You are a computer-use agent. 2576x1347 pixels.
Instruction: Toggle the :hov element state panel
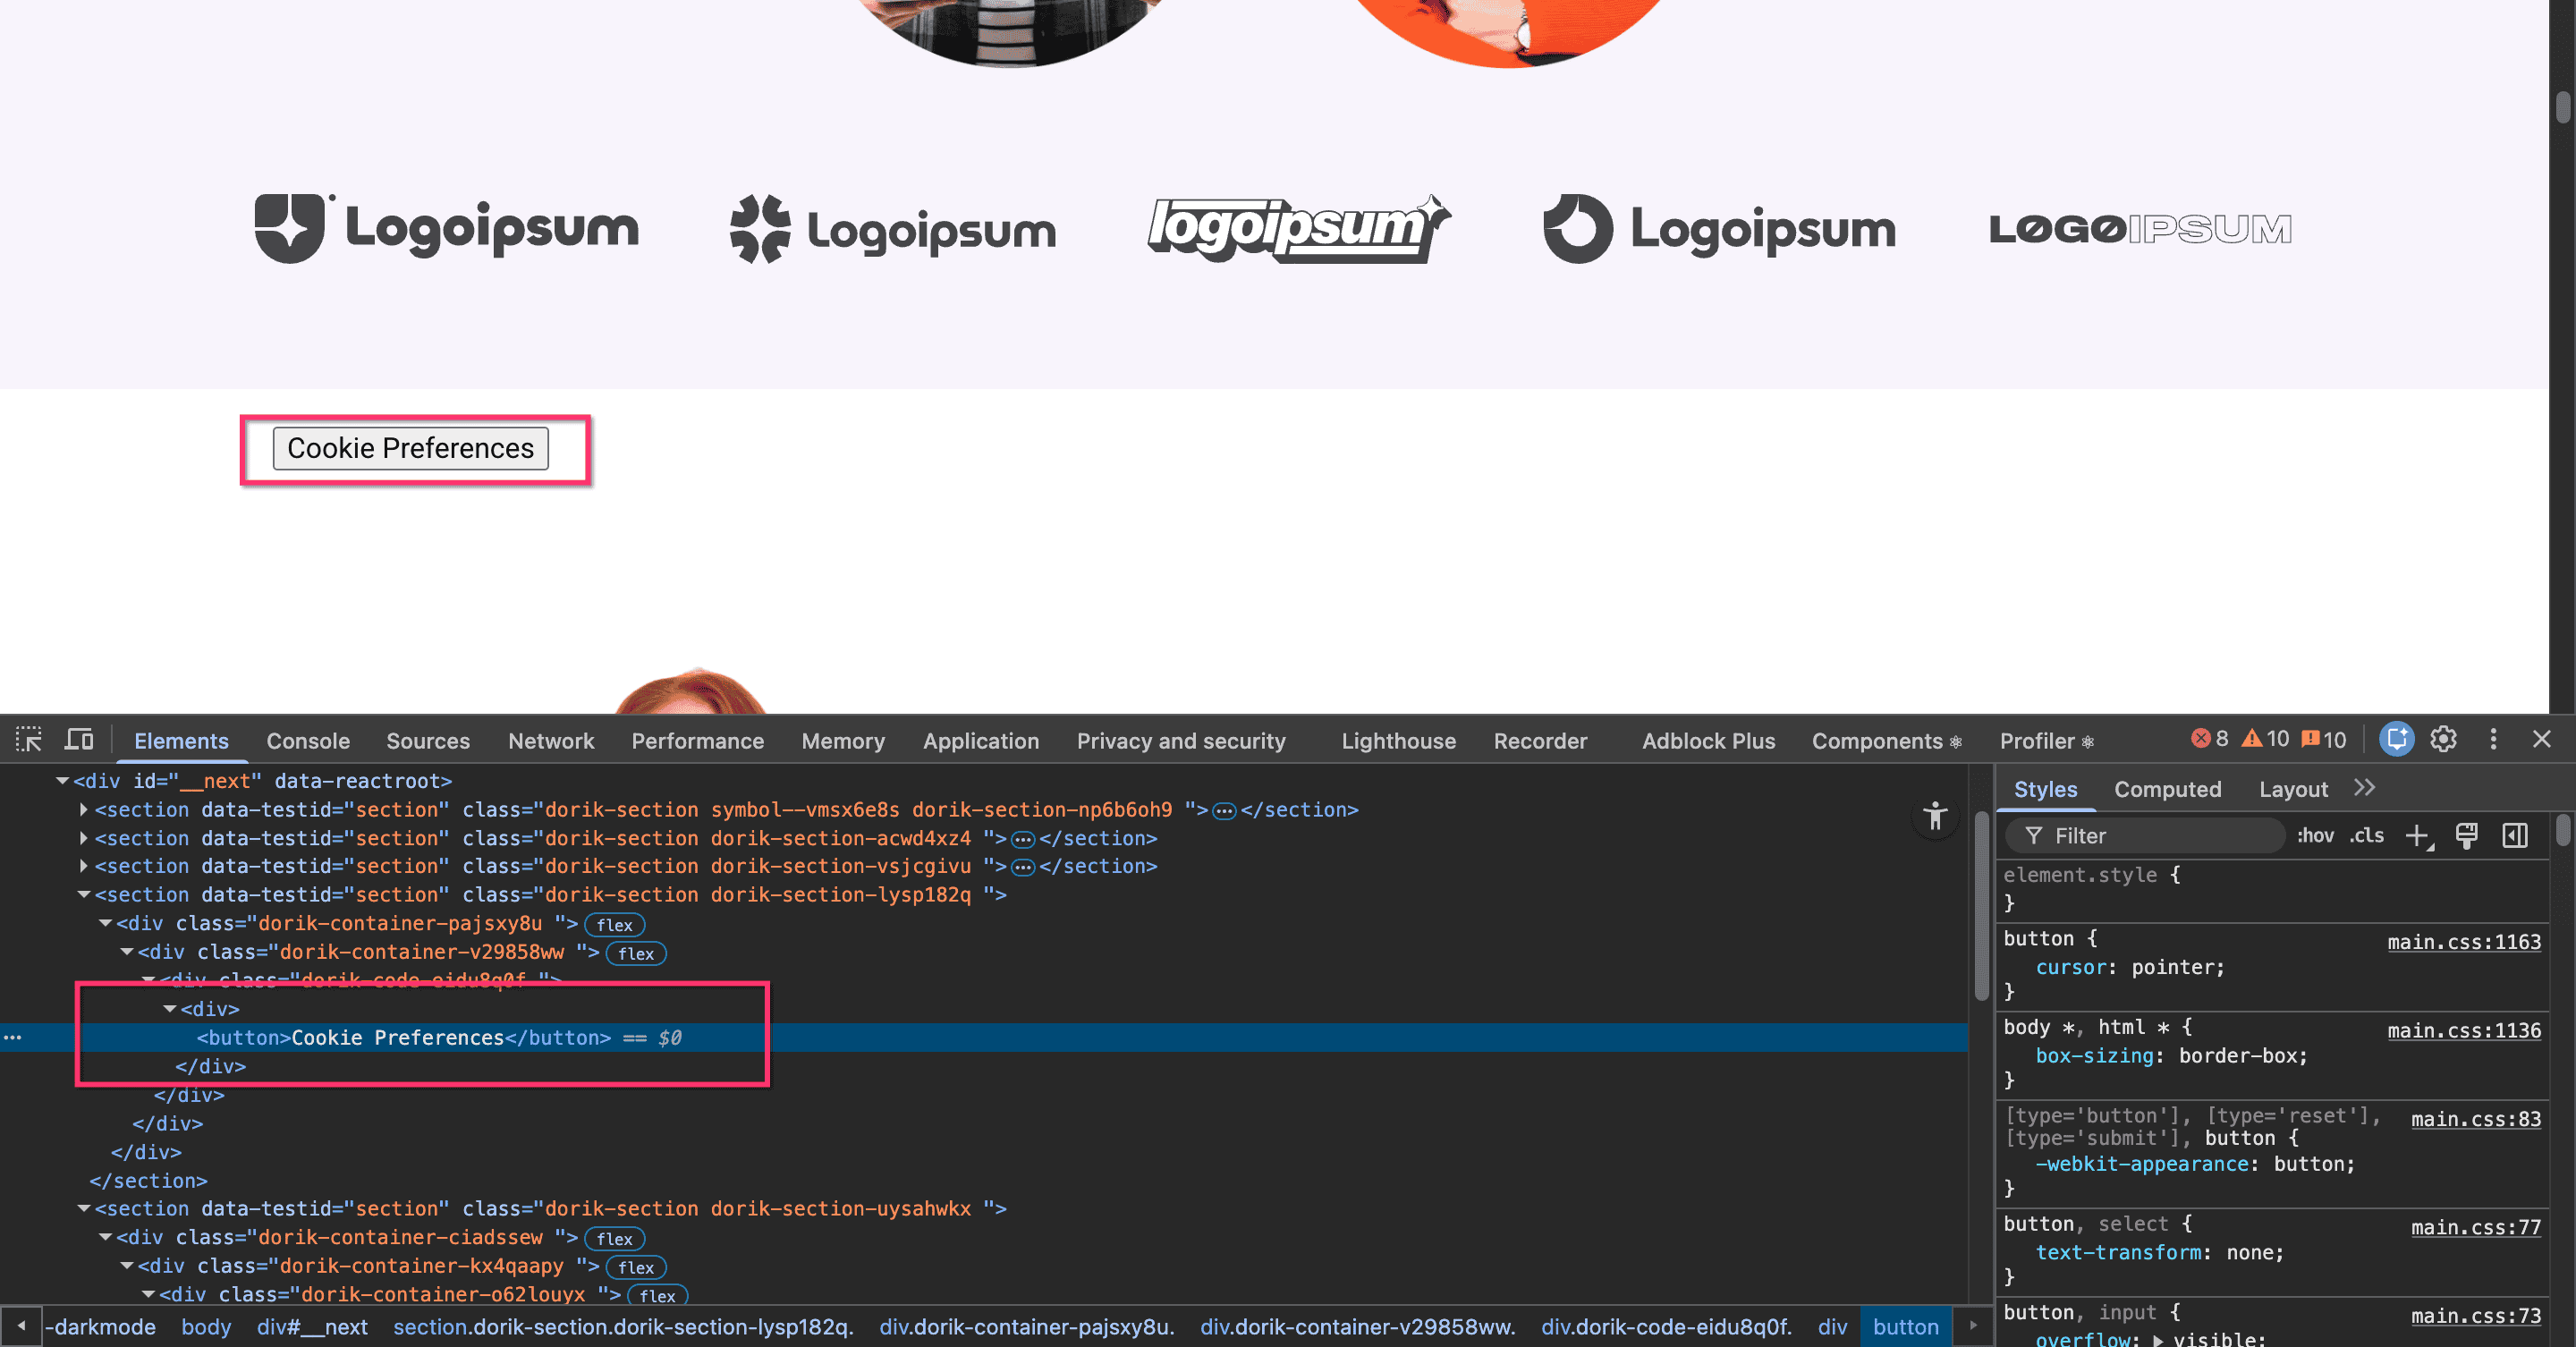2315,836
